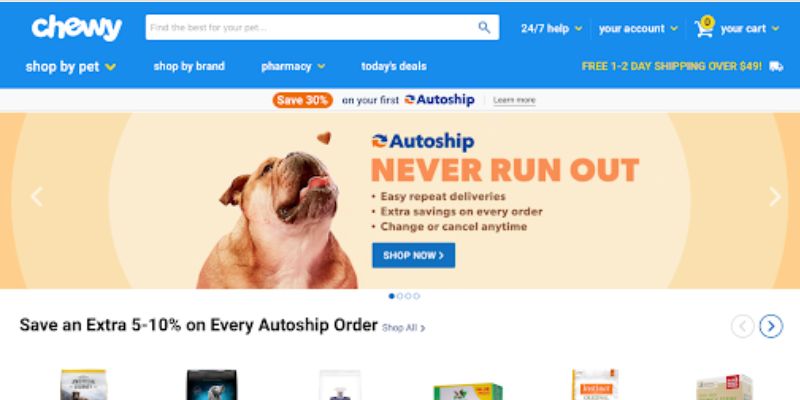Open shop by brand menu item

[x=189, y=66]
